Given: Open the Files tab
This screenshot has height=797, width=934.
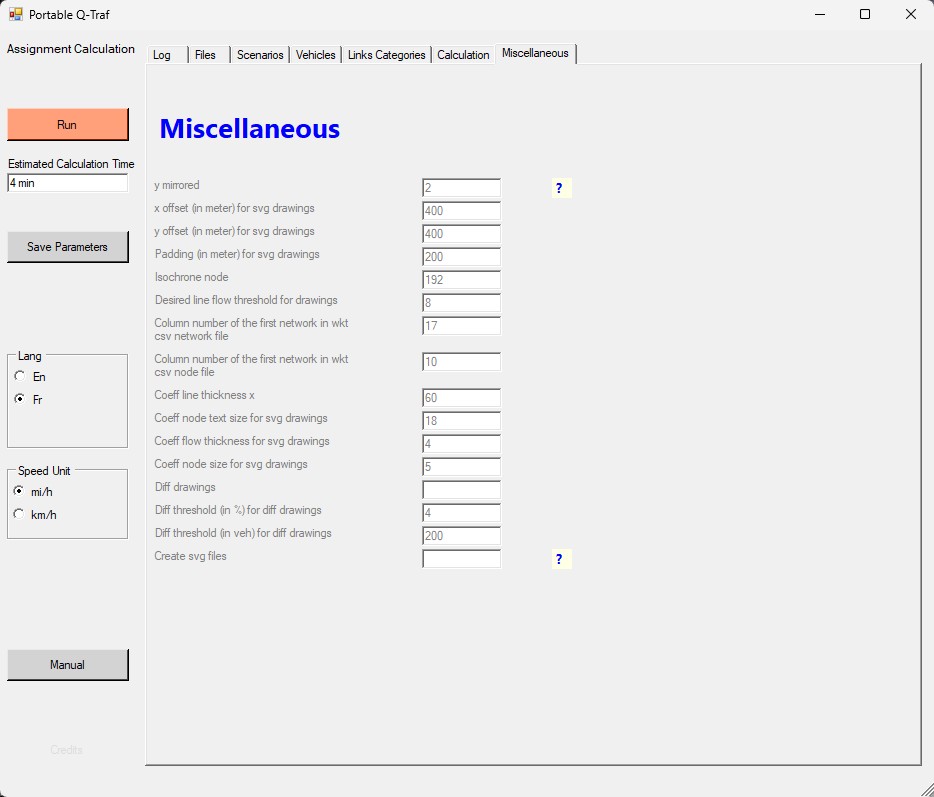Looking at the screenshot, I should (205, 55).
